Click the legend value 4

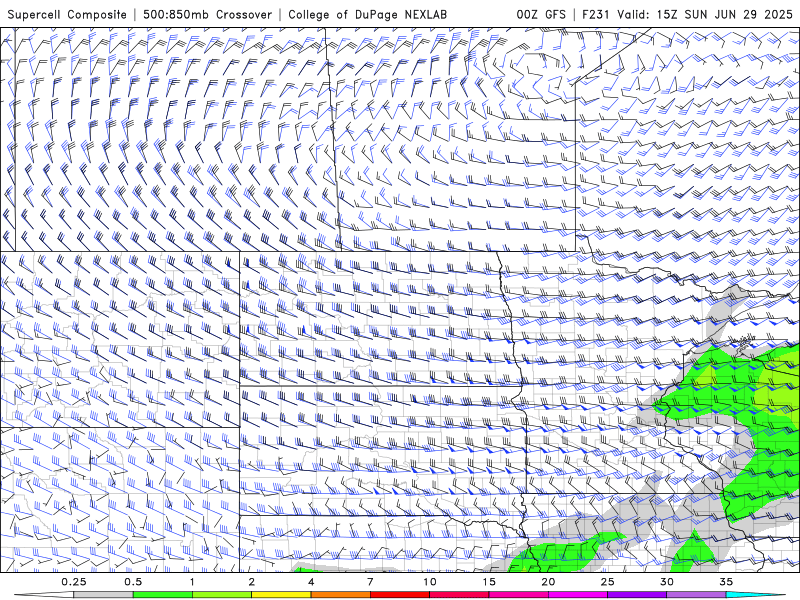311,582
